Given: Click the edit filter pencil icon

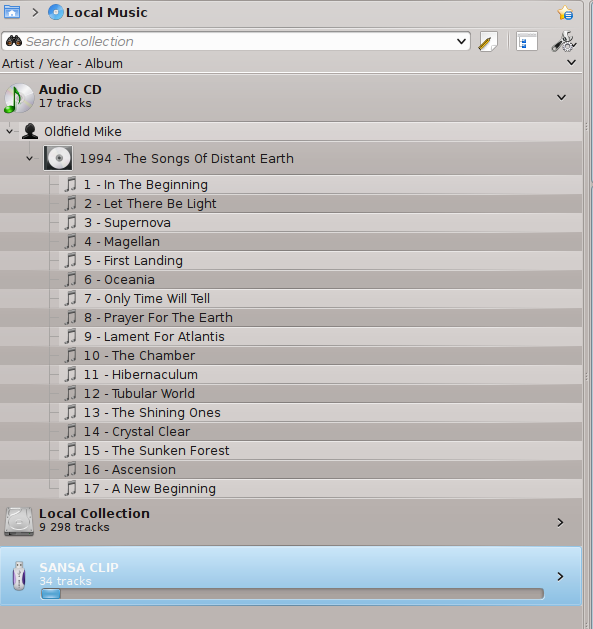Looking at the screenshot, I should (488, 42).
